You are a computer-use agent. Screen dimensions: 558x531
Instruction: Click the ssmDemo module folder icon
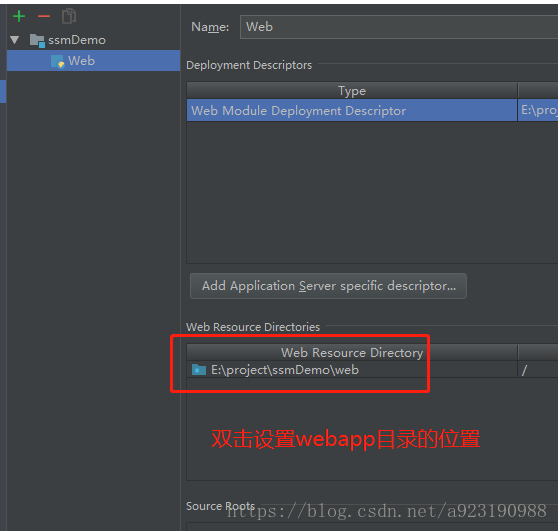pos(37,40)
